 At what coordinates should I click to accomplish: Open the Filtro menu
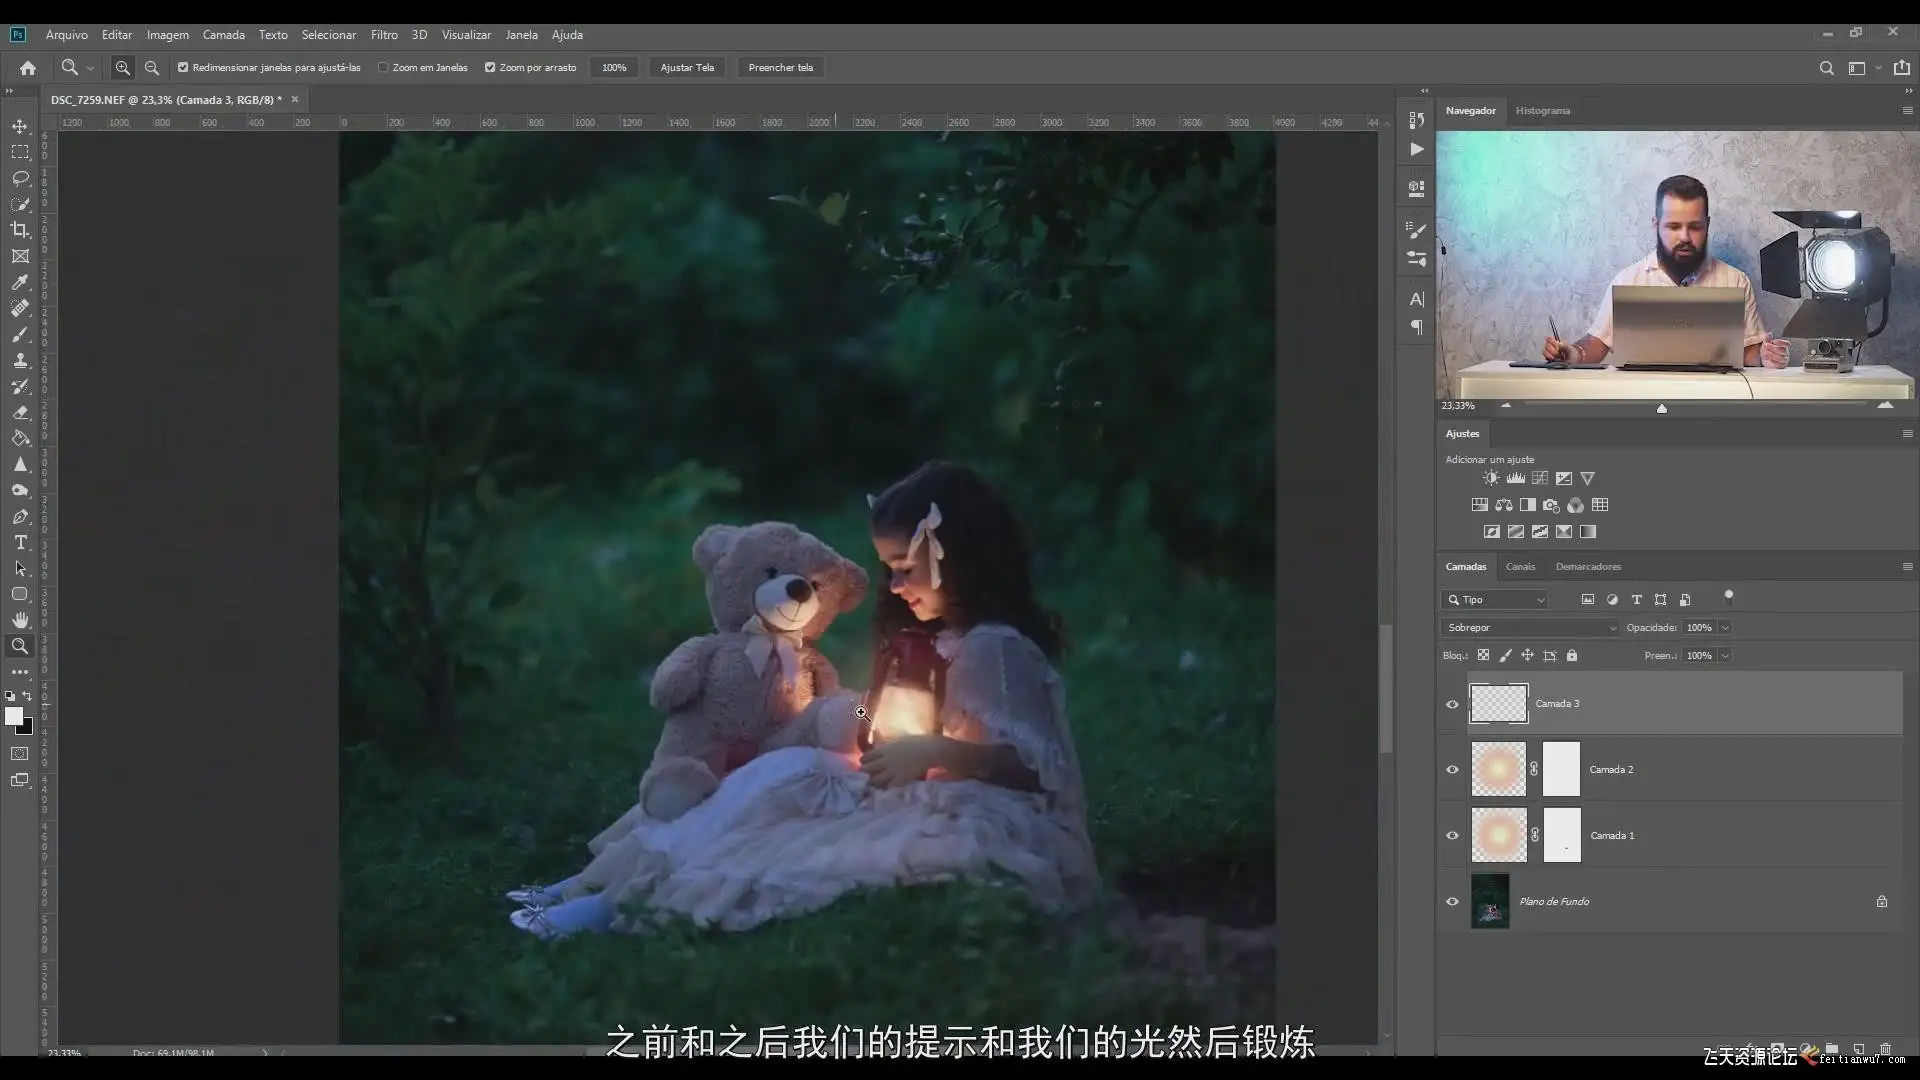point(384,35)
